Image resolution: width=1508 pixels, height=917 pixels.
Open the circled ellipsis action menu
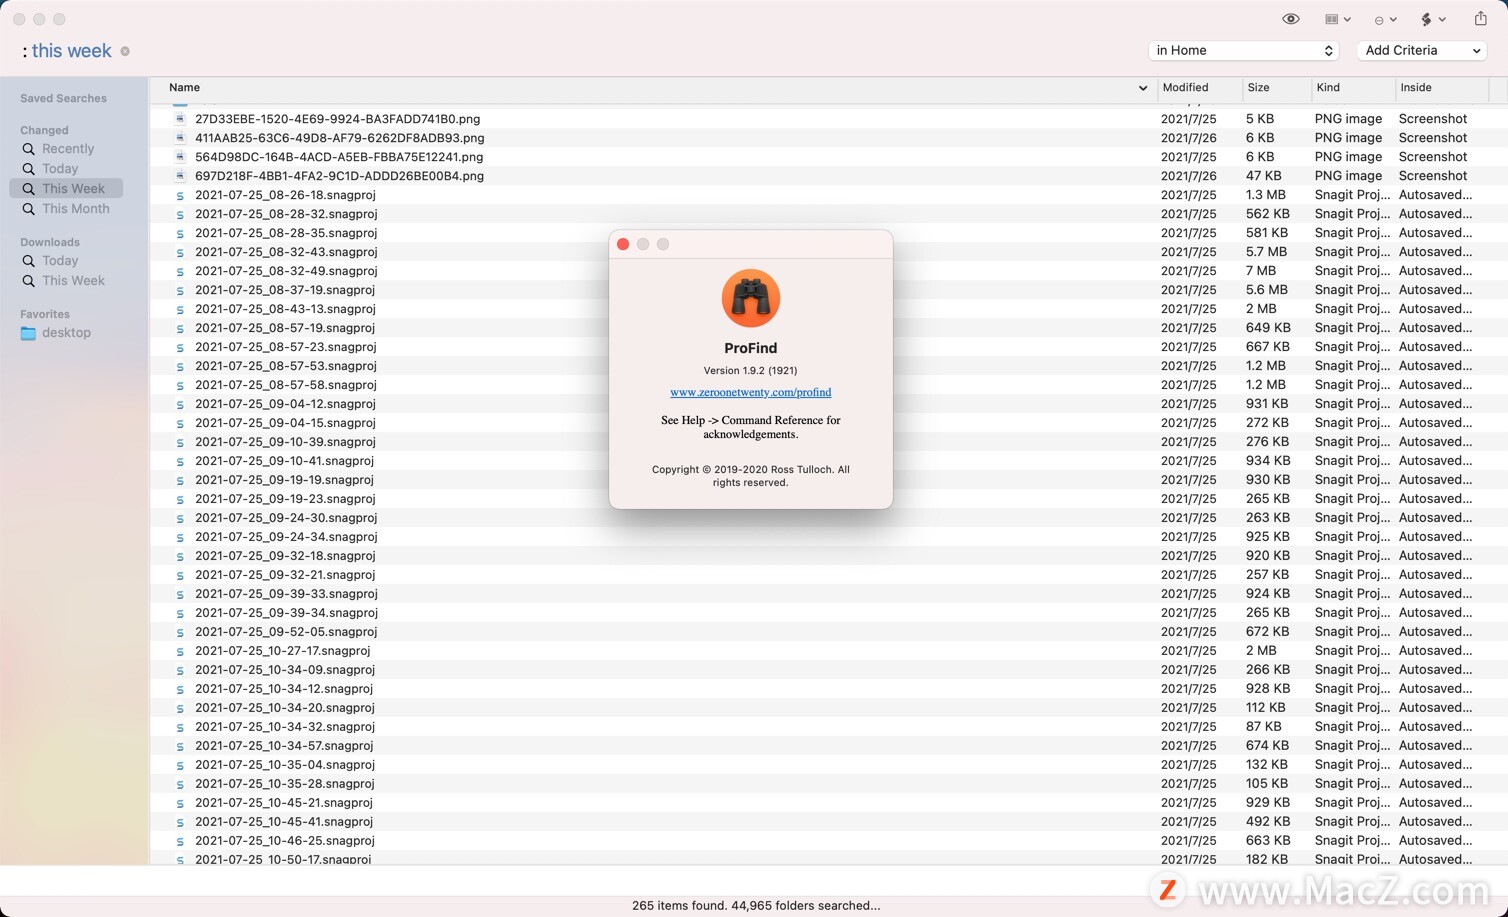pyautogui.click(x=1385, y=19)
